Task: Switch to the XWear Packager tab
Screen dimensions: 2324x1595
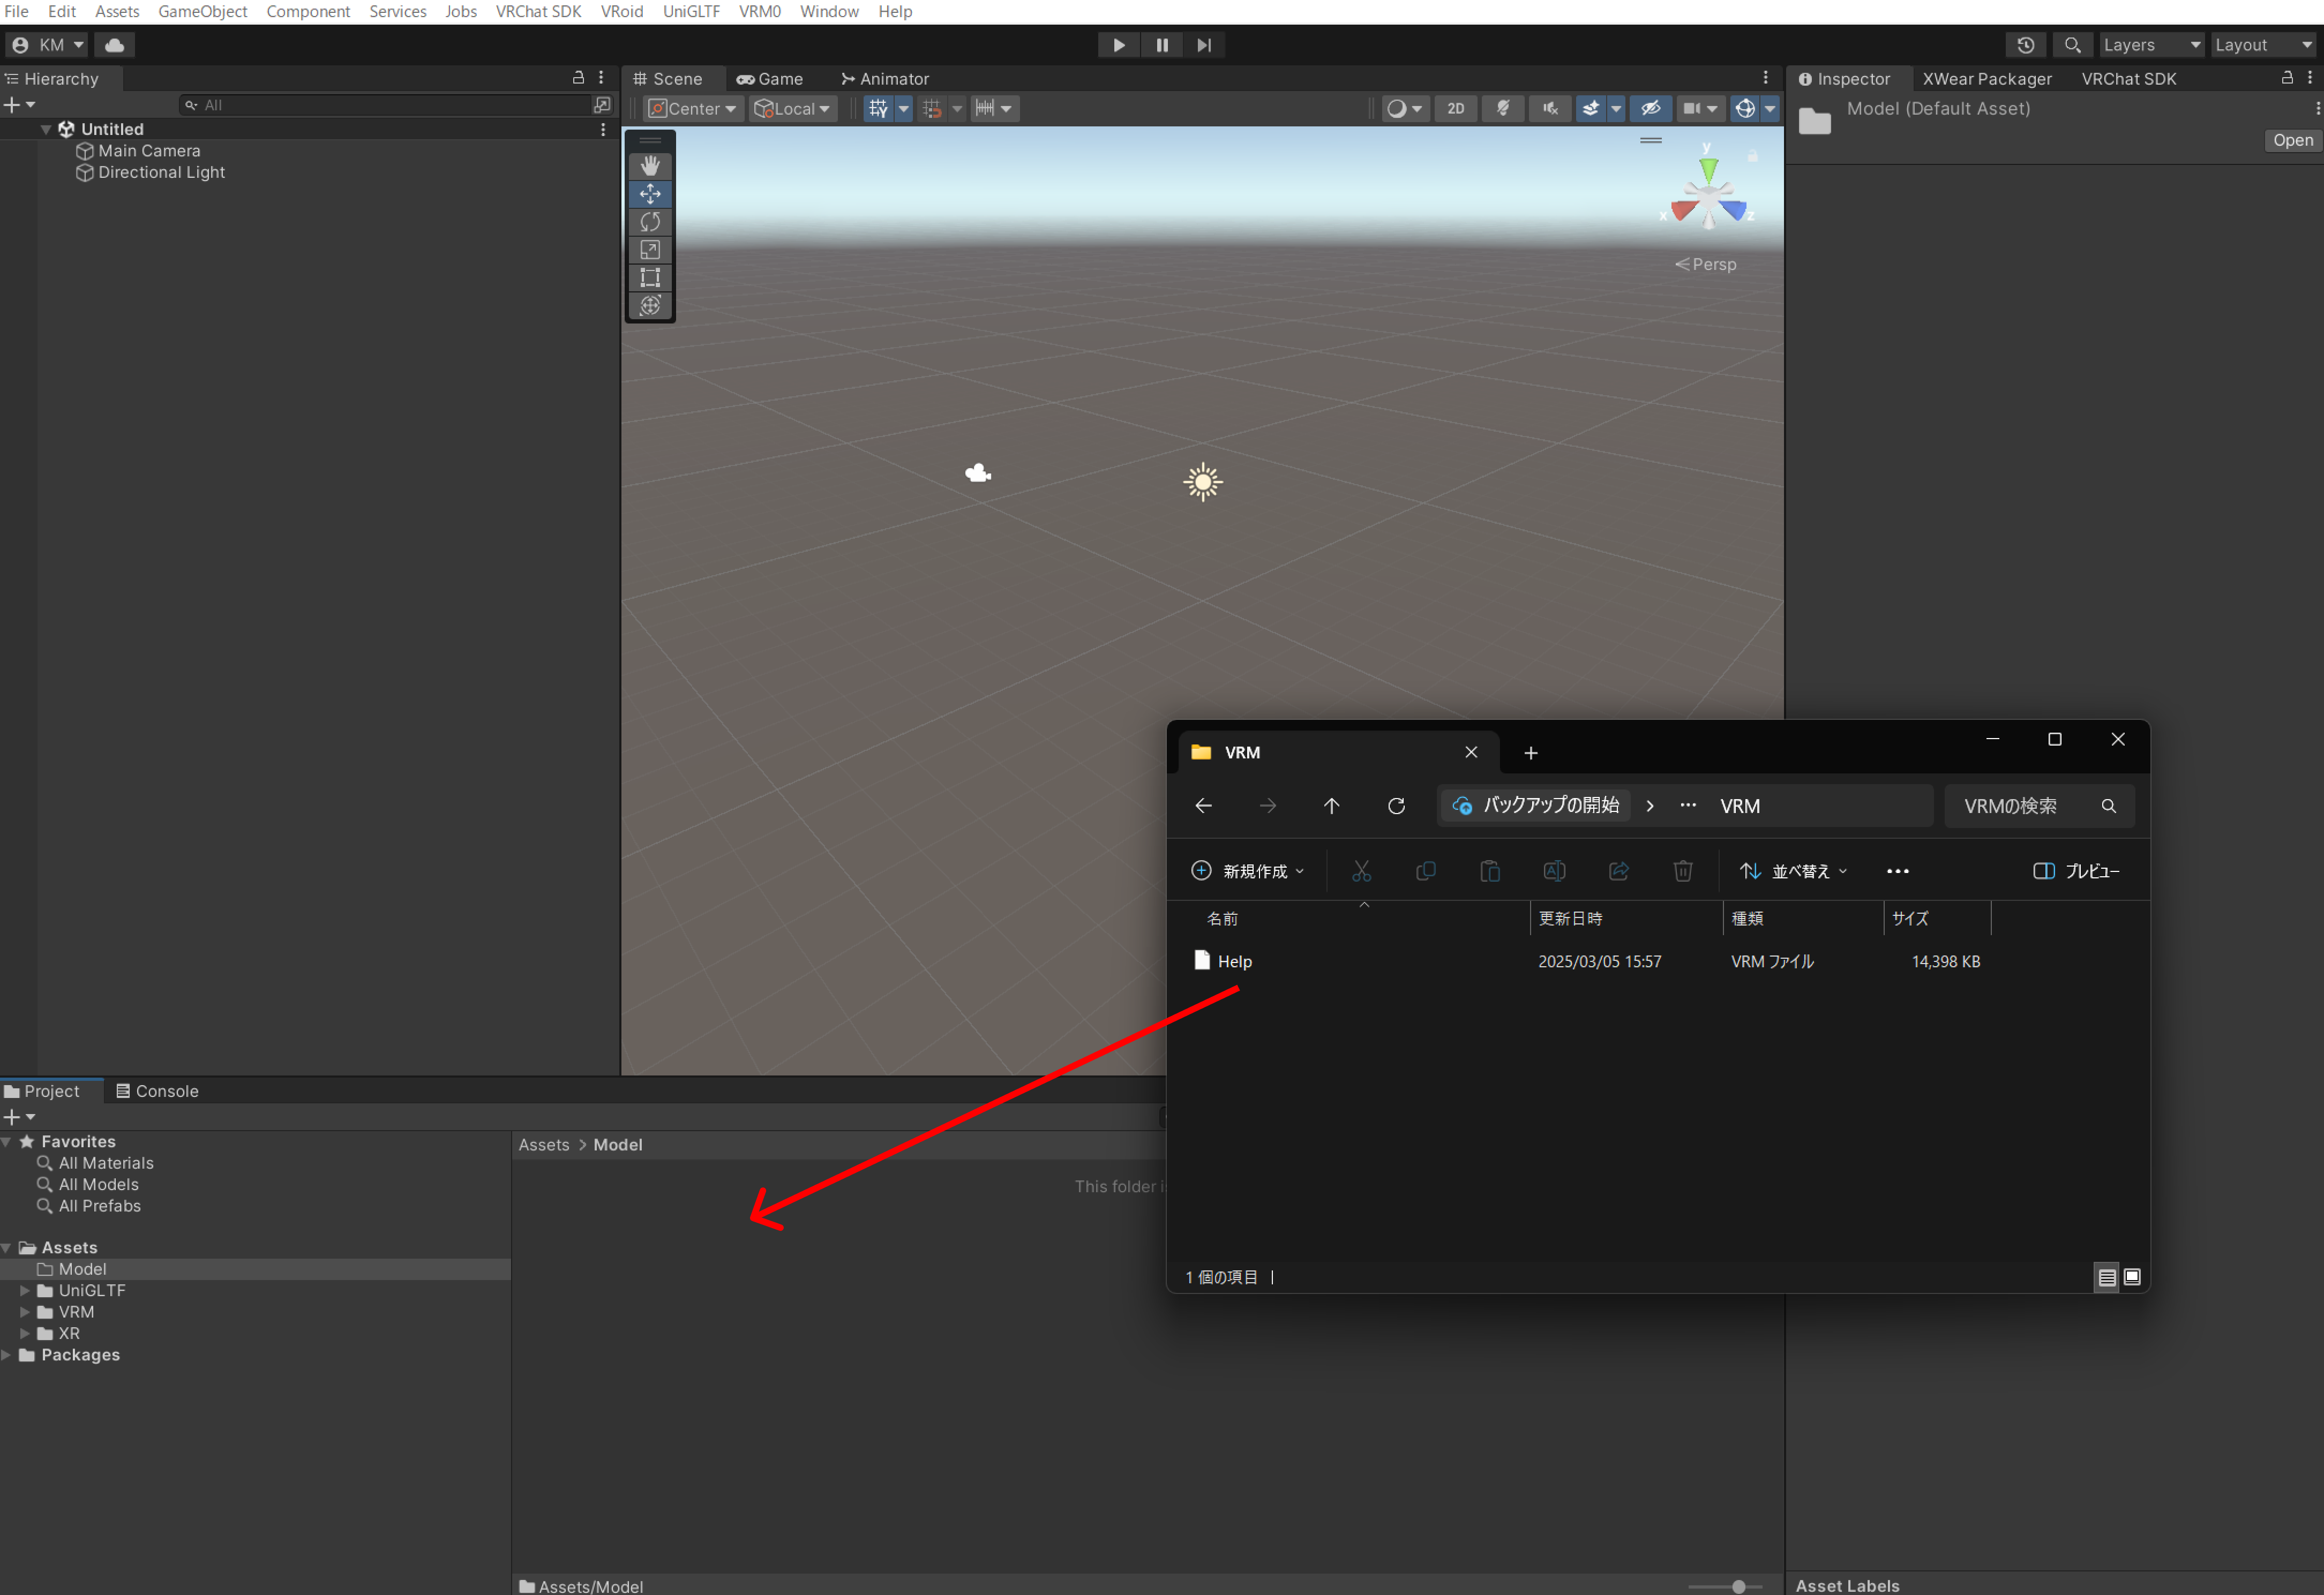Action: pos(1986,79)
